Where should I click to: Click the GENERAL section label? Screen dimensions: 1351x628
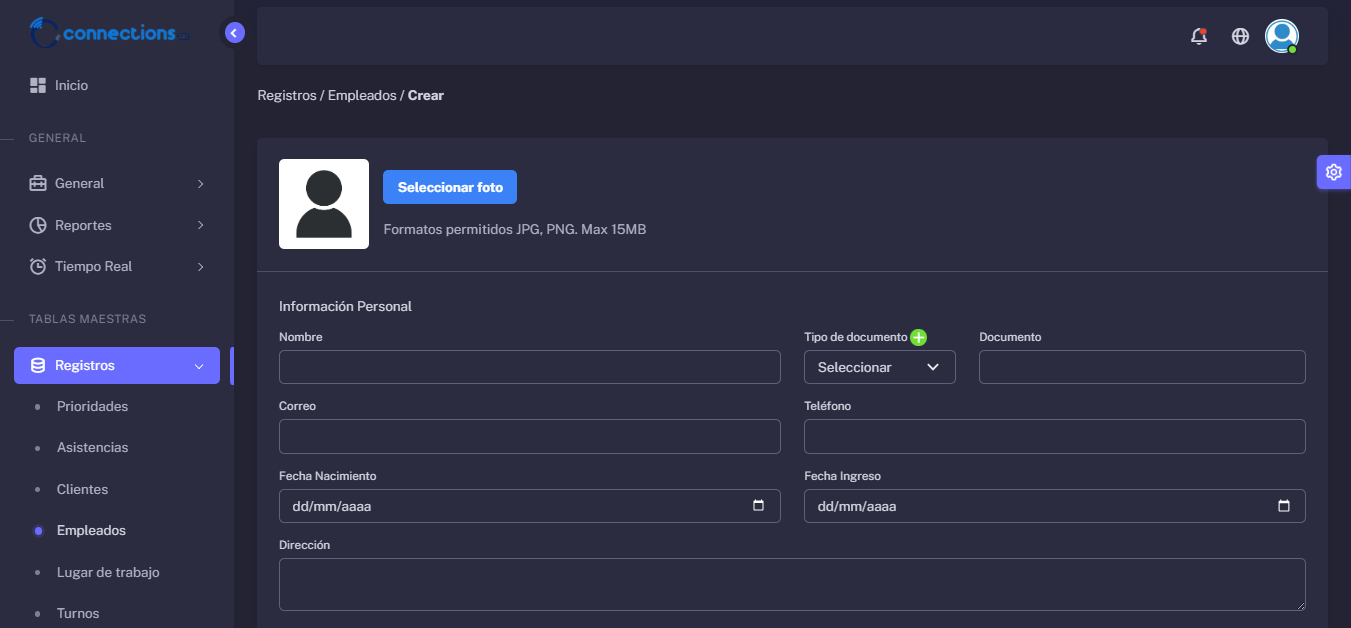57,139
